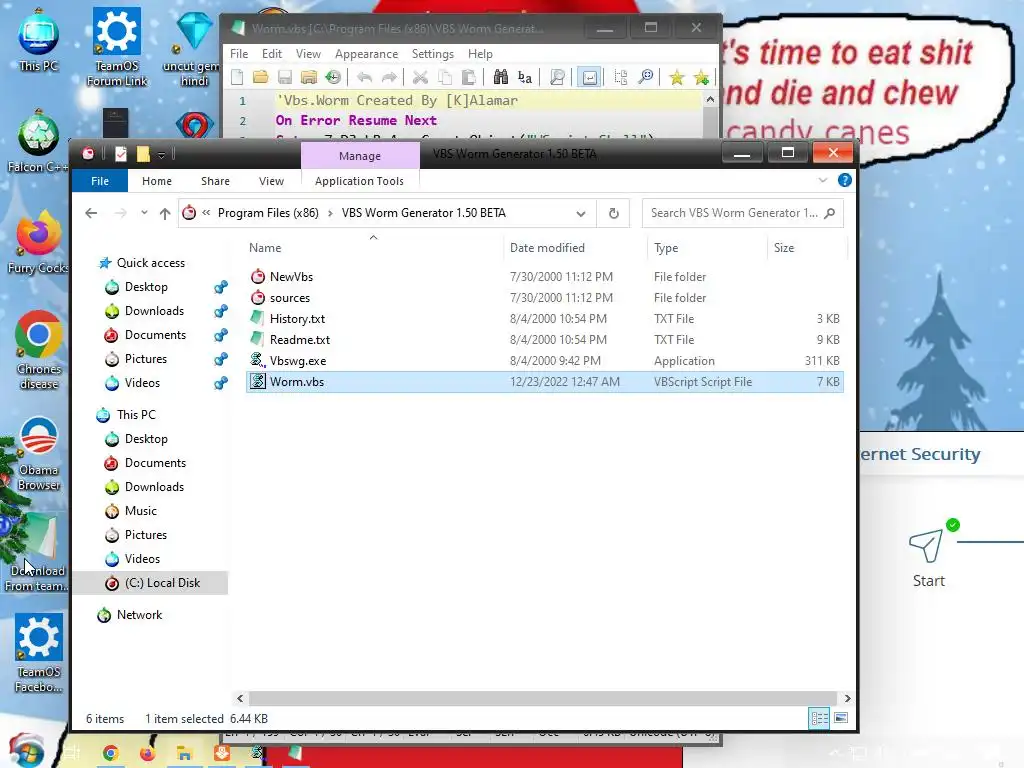Click the Windows Start orb with Santa hat
Image resolution: width=1024 pixels, height=768 pixels.
pyautogui.click(x=26, y=751)
